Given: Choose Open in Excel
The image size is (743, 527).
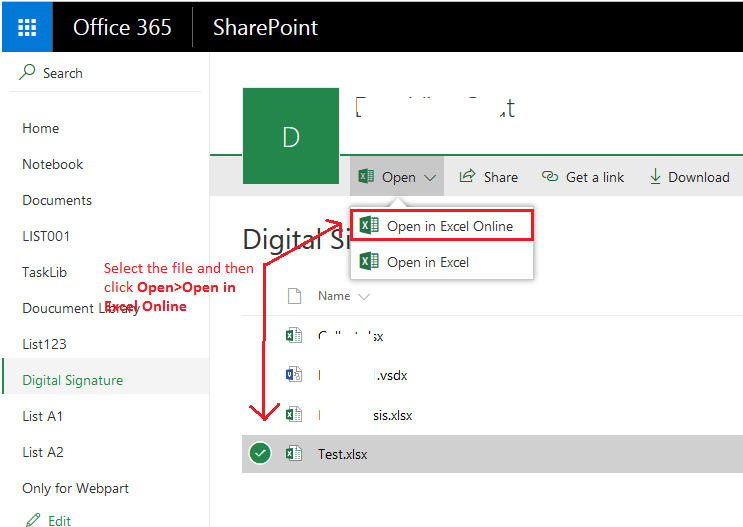Looking at the screenshot, I should click(x=442, y=262).
